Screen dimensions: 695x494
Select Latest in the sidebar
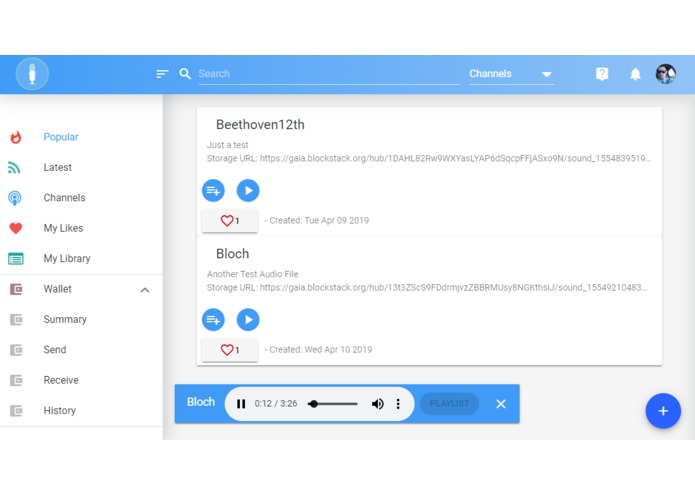pyautogui.click(x=58, y=167)
